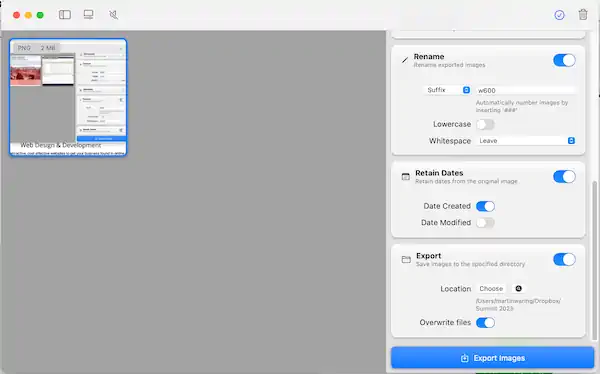The image size is (600, 374).
Task: Open the Whitespace Leave dropdown
Action: [x=526, y=141]
